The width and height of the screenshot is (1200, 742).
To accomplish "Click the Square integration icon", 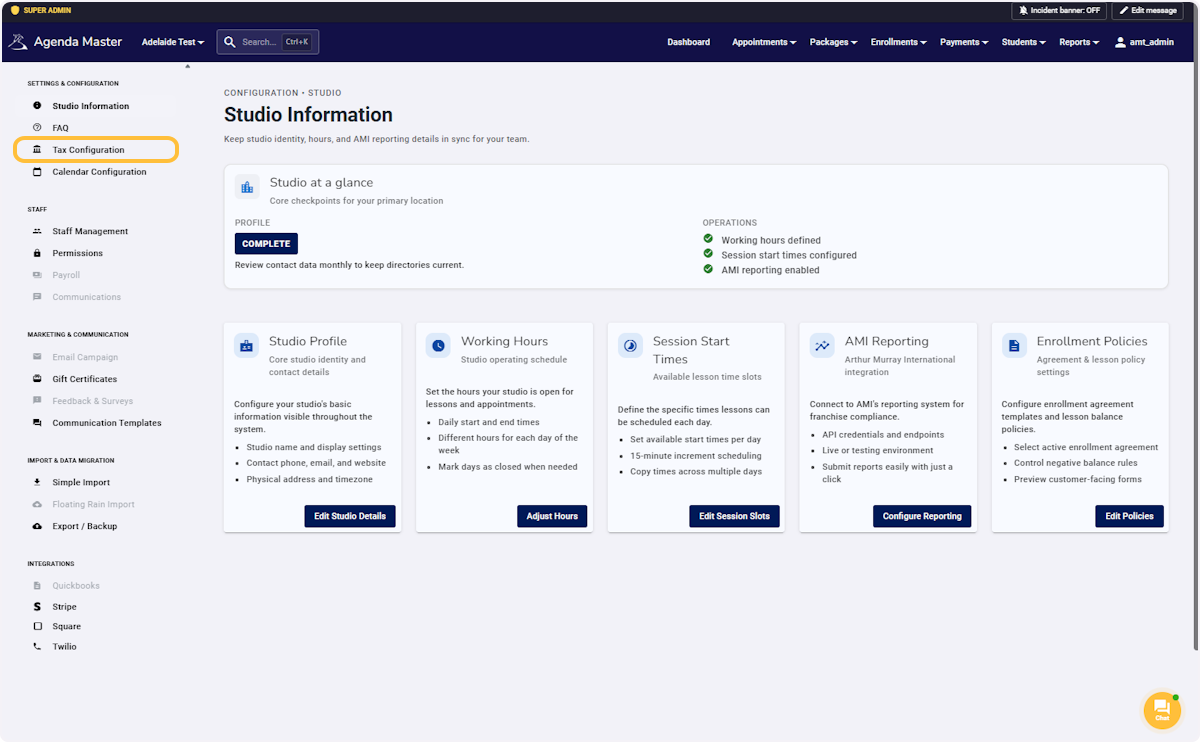I will tap(37, 627).
